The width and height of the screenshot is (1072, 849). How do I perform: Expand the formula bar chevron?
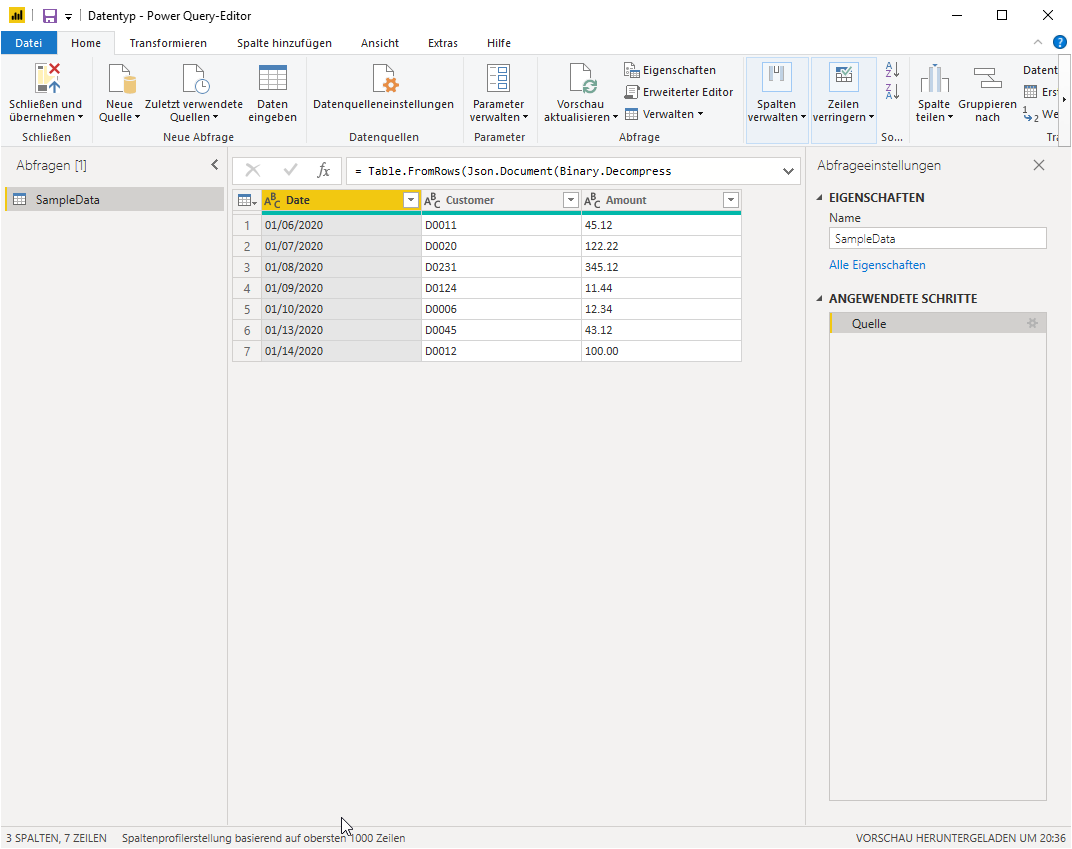(x=788, y=172)
